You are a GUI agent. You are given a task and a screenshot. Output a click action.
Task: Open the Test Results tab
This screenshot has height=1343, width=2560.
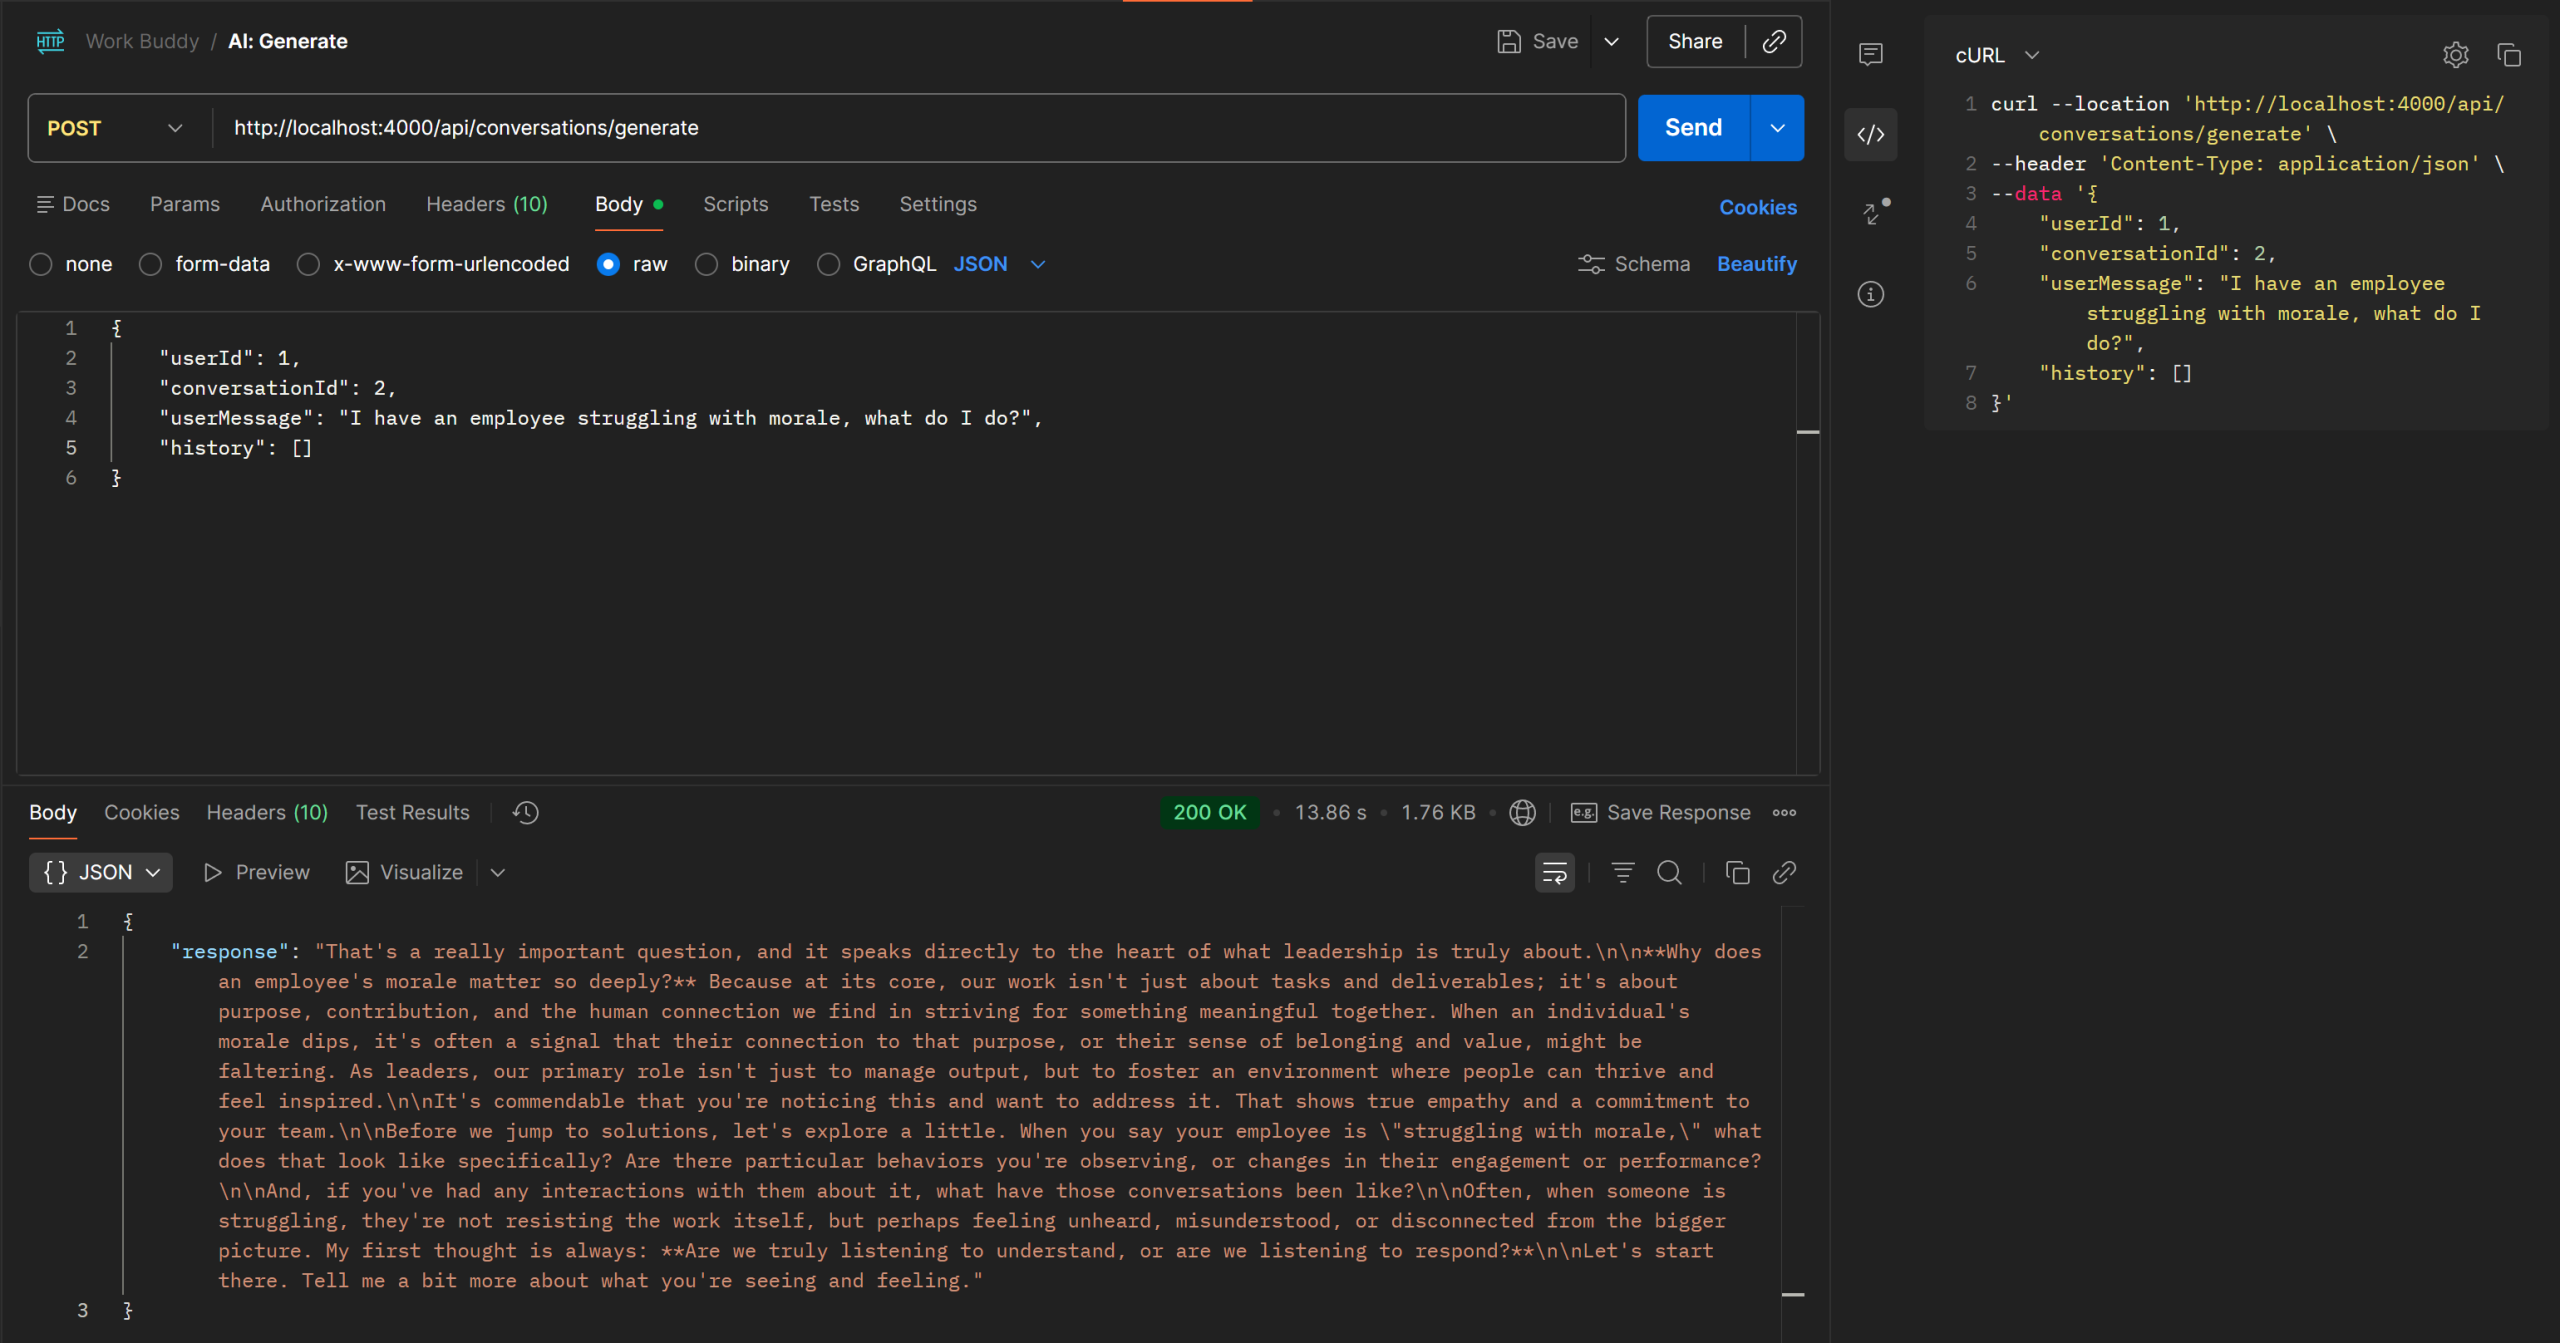point(412,812)
